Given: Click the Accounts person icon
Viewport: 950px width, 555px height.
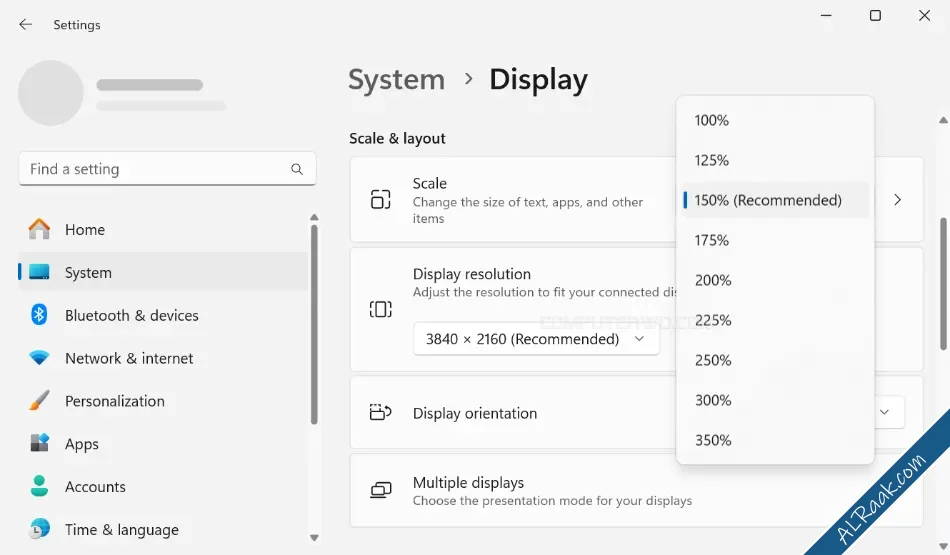Looking at the screenshot, I should [x=39, y=486].
